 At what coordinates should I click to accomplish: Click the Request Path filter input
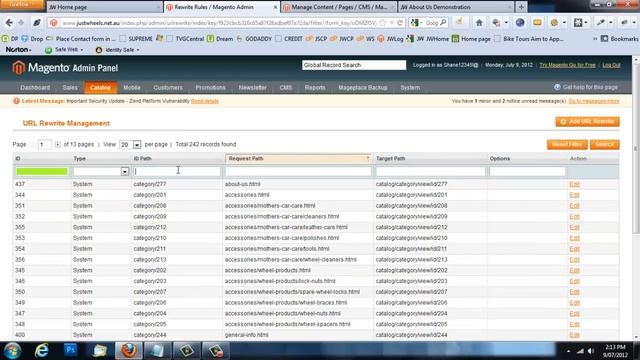(298, 172)
